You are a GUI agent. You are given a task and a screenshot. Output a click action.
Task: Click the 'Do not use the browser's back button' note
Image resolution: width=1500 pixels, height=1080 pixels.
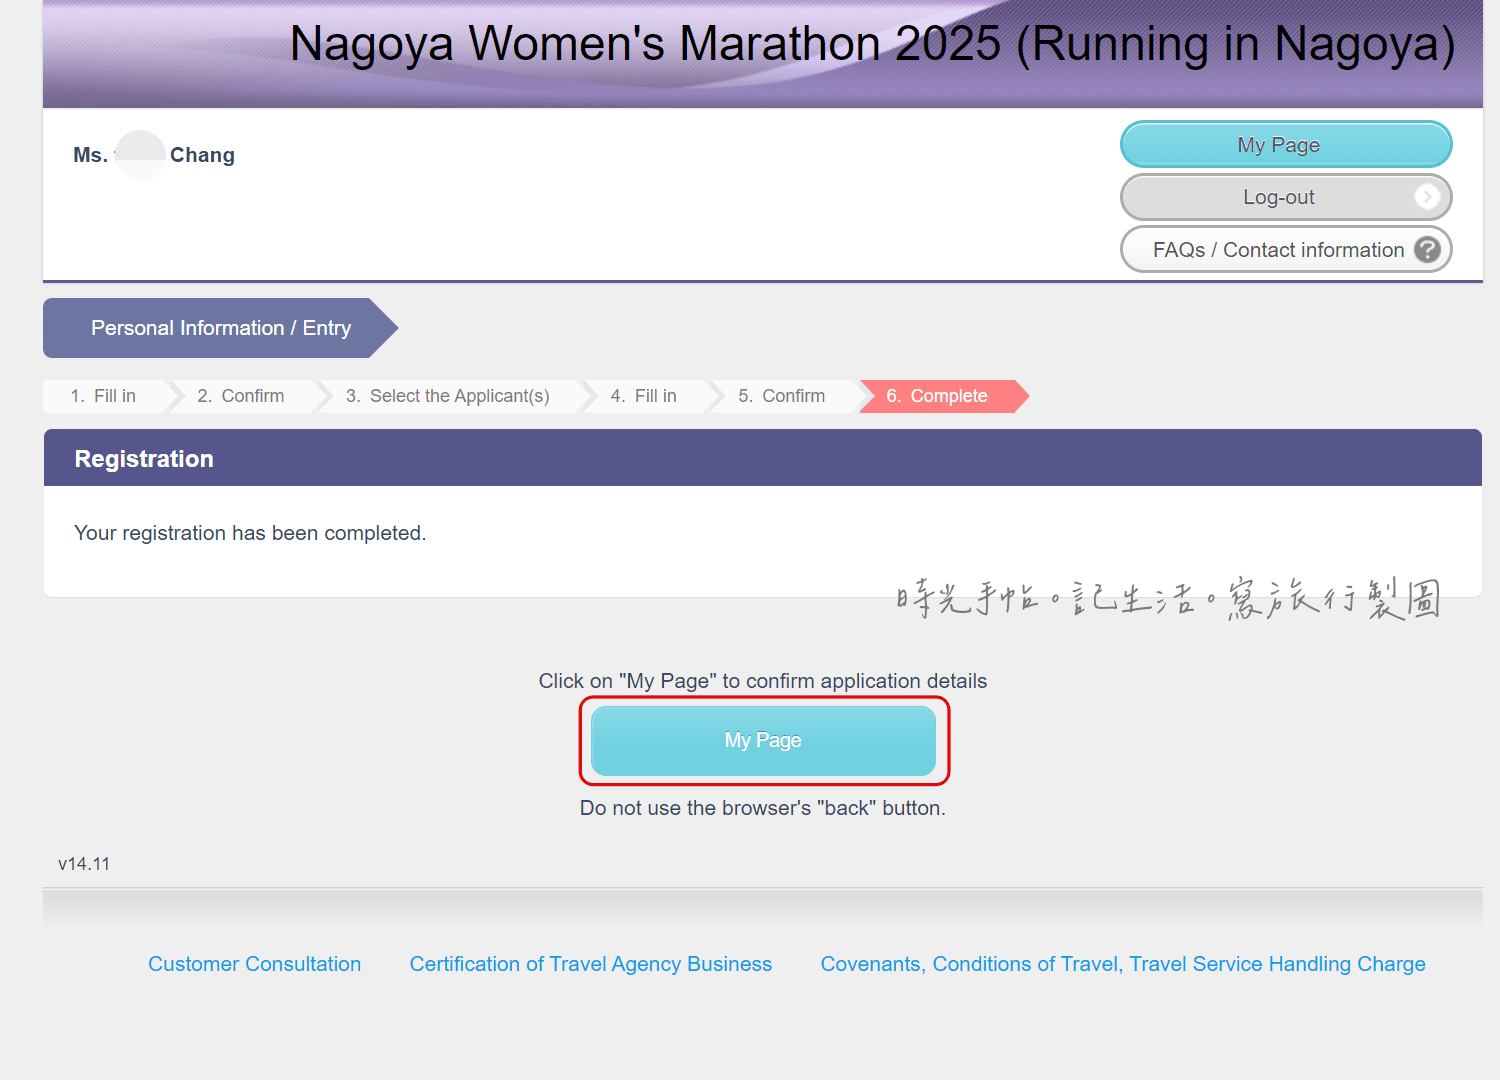point(763,808)
